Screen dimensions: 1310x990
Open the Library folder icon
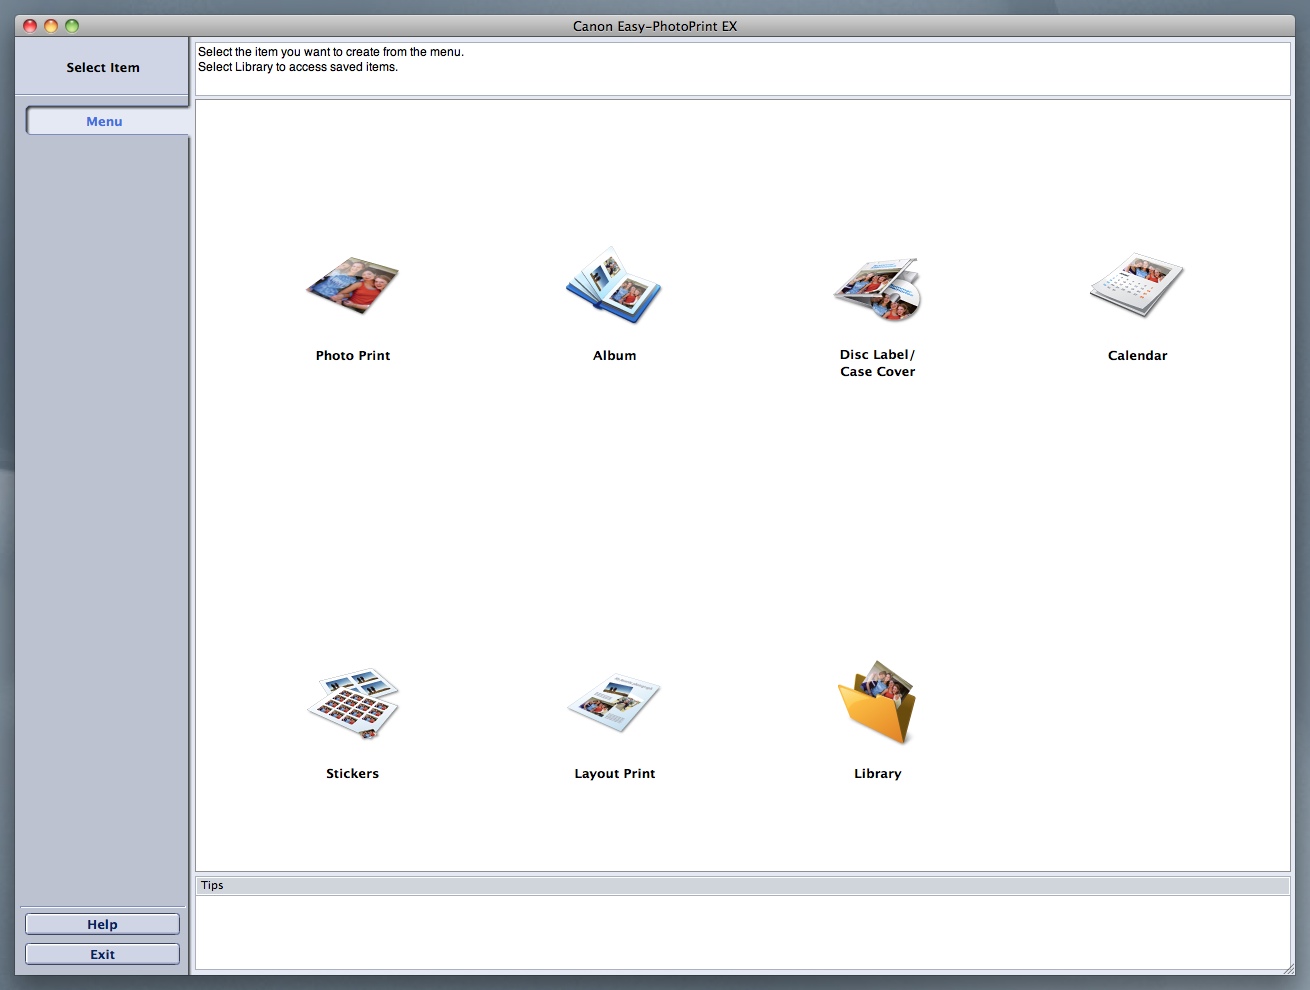click(x=877, y=702)
